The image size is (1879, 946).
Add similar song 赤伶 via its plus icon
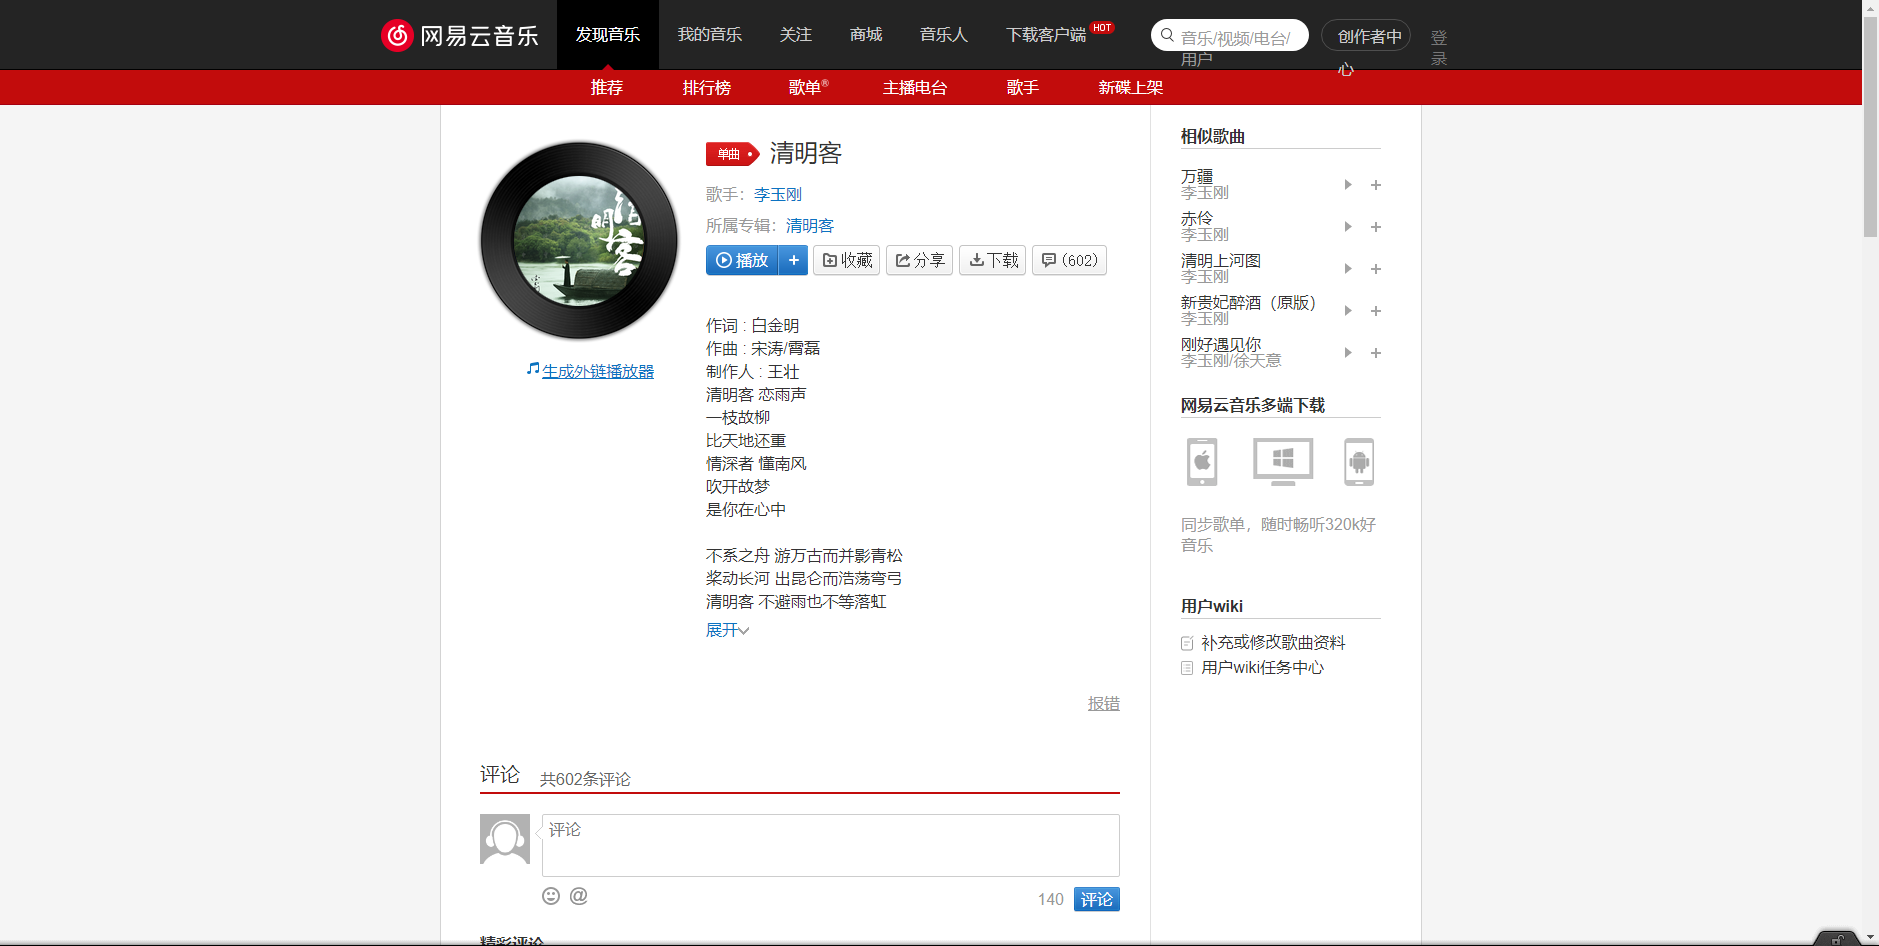tap(1376, 227)
